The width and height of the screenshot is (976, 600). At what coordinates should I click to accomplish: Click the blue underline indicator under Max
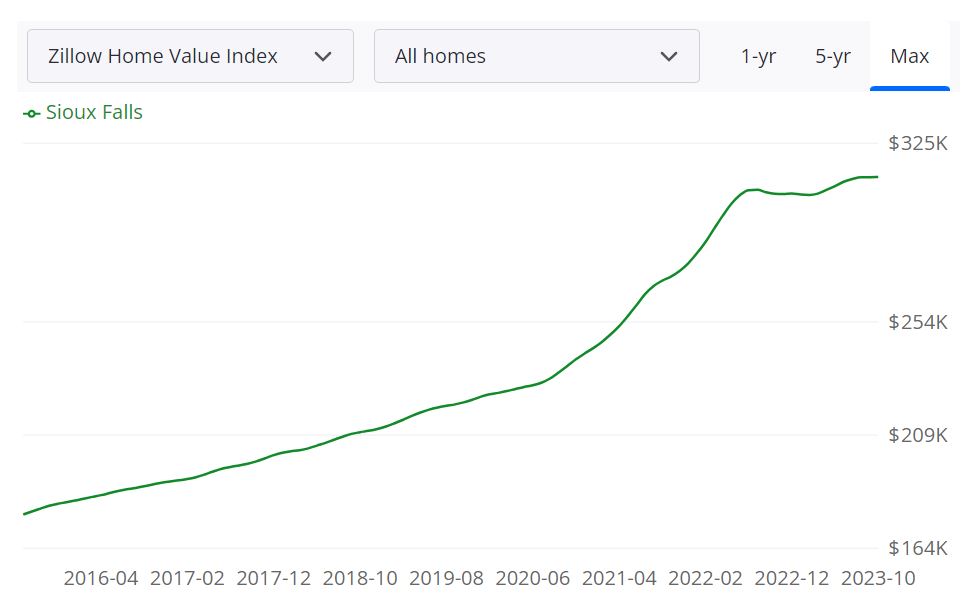coord(908,88)
